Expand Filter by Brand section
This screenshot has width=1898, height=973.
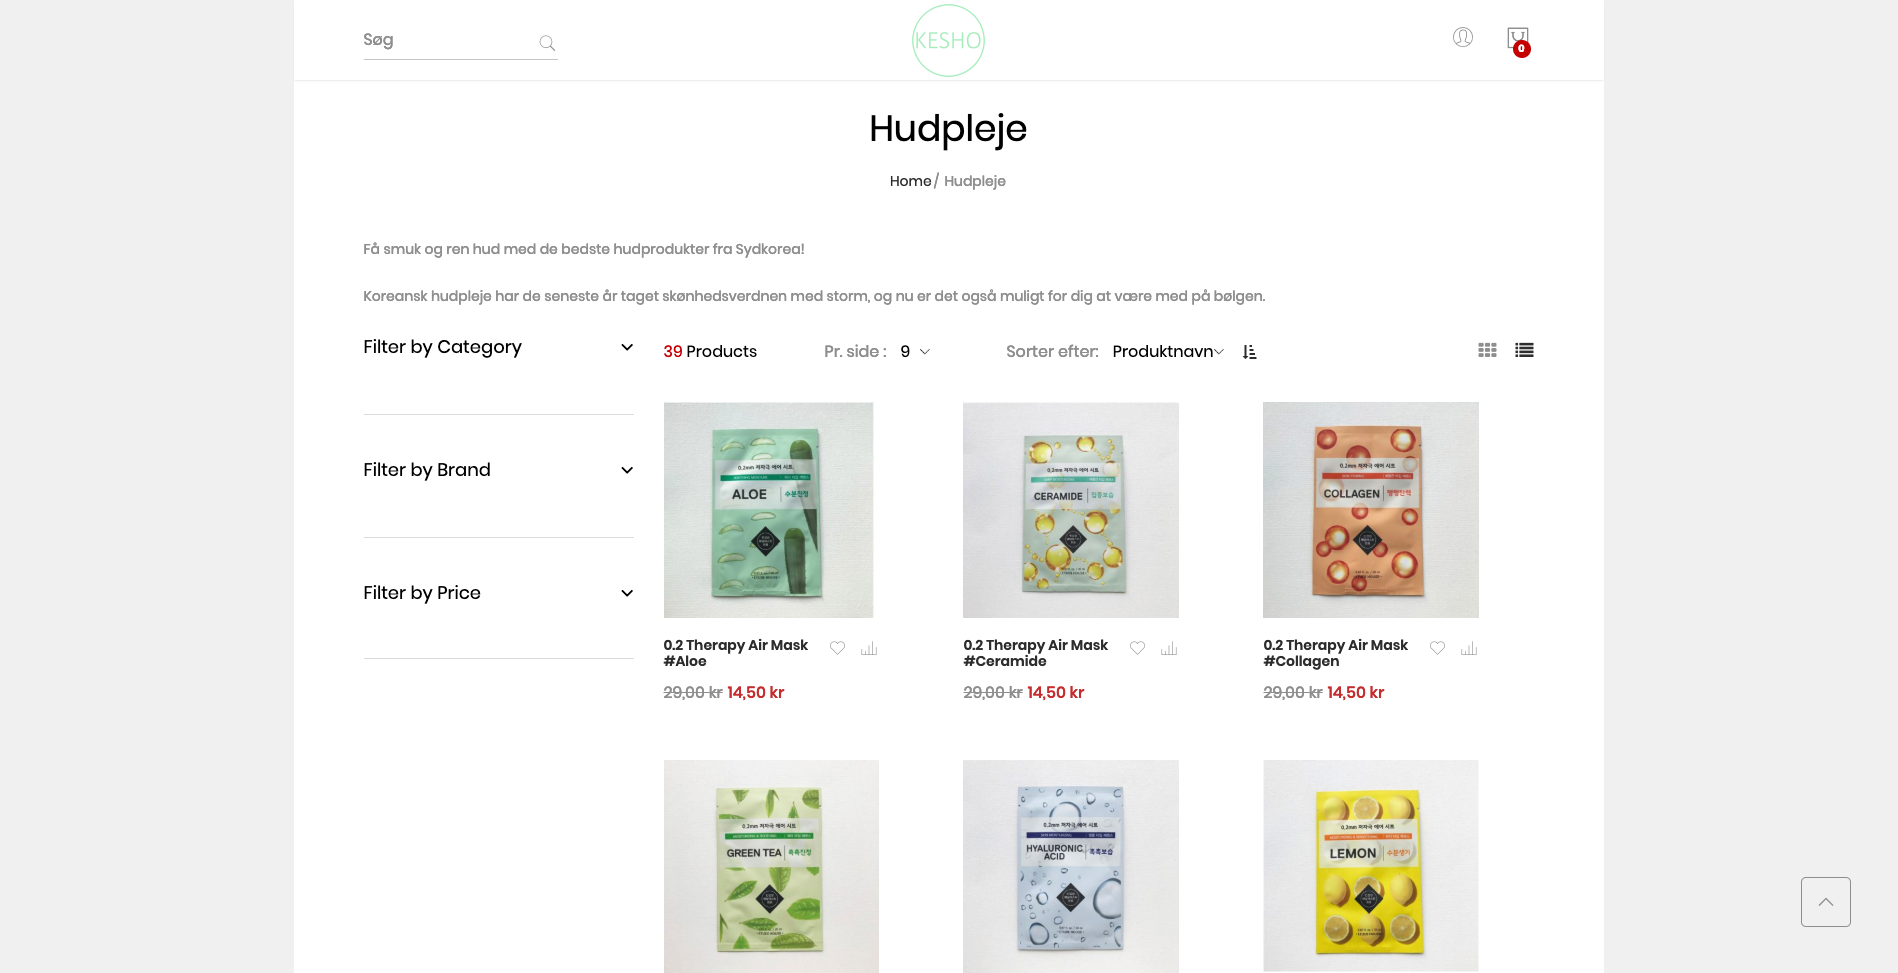click(x=498, y=470)
